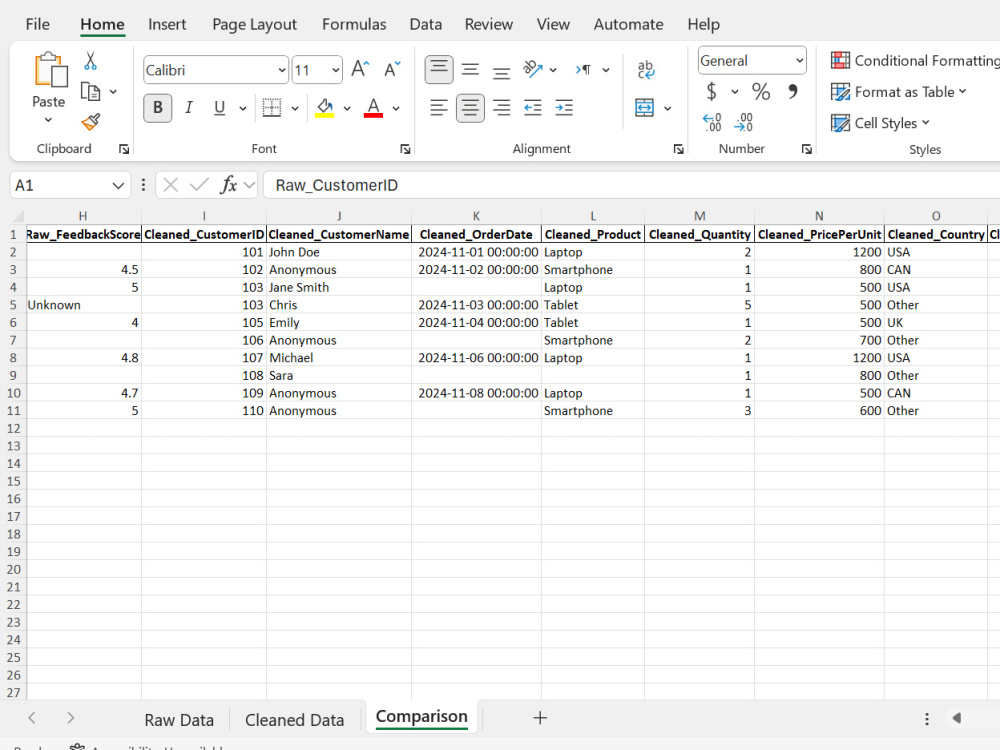Open the merge options dropdown arrow
This screenshot has width=1000, height=750.
coord(668,108)
